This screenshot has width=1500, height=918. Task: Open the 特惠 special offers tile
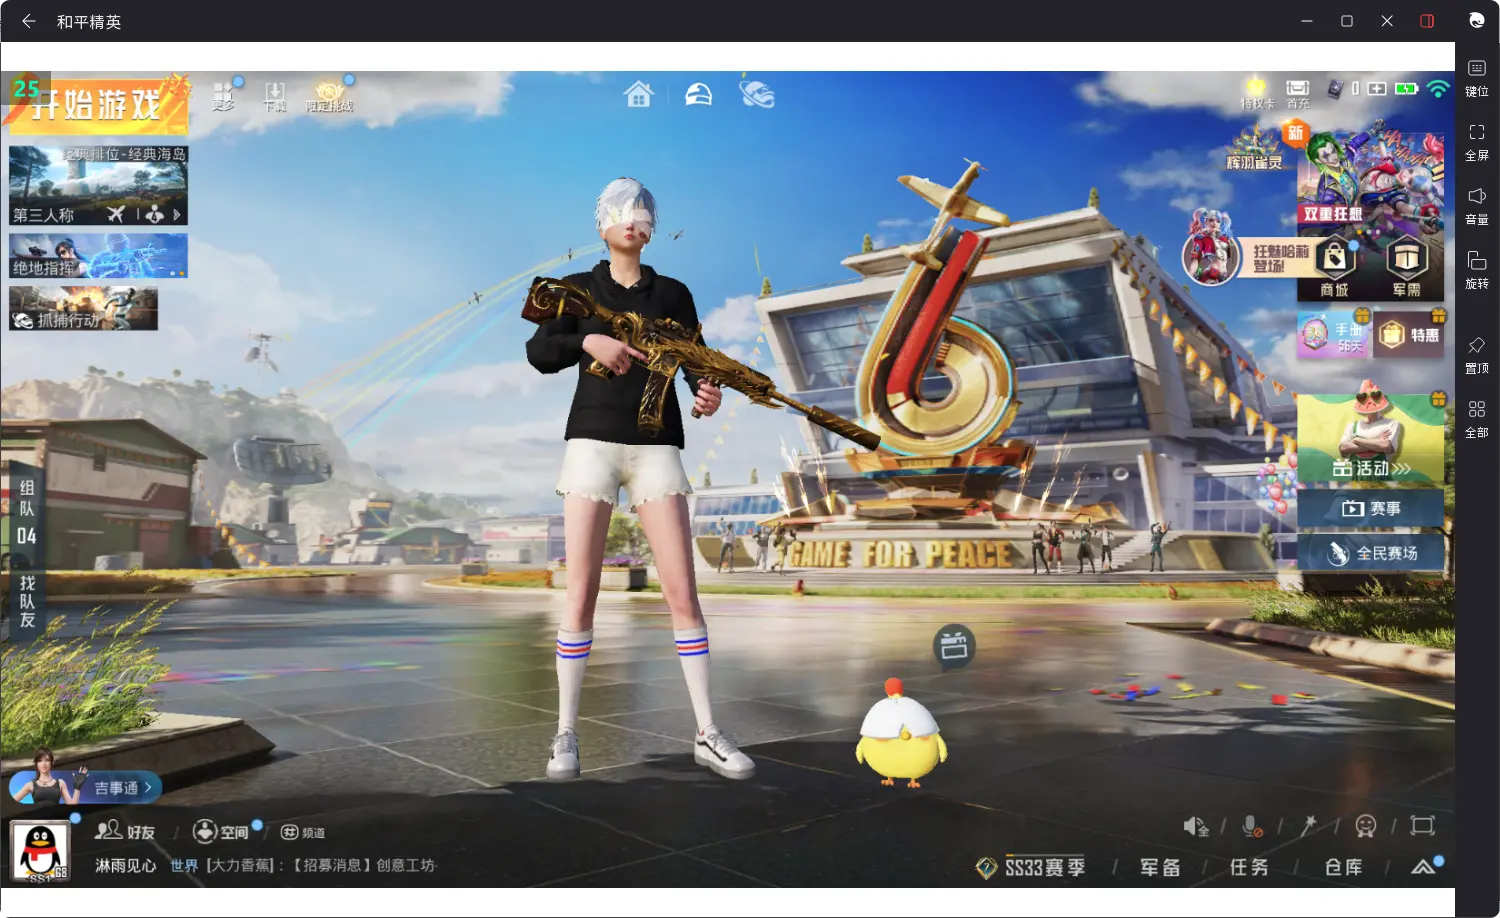tap(1409, 335)
